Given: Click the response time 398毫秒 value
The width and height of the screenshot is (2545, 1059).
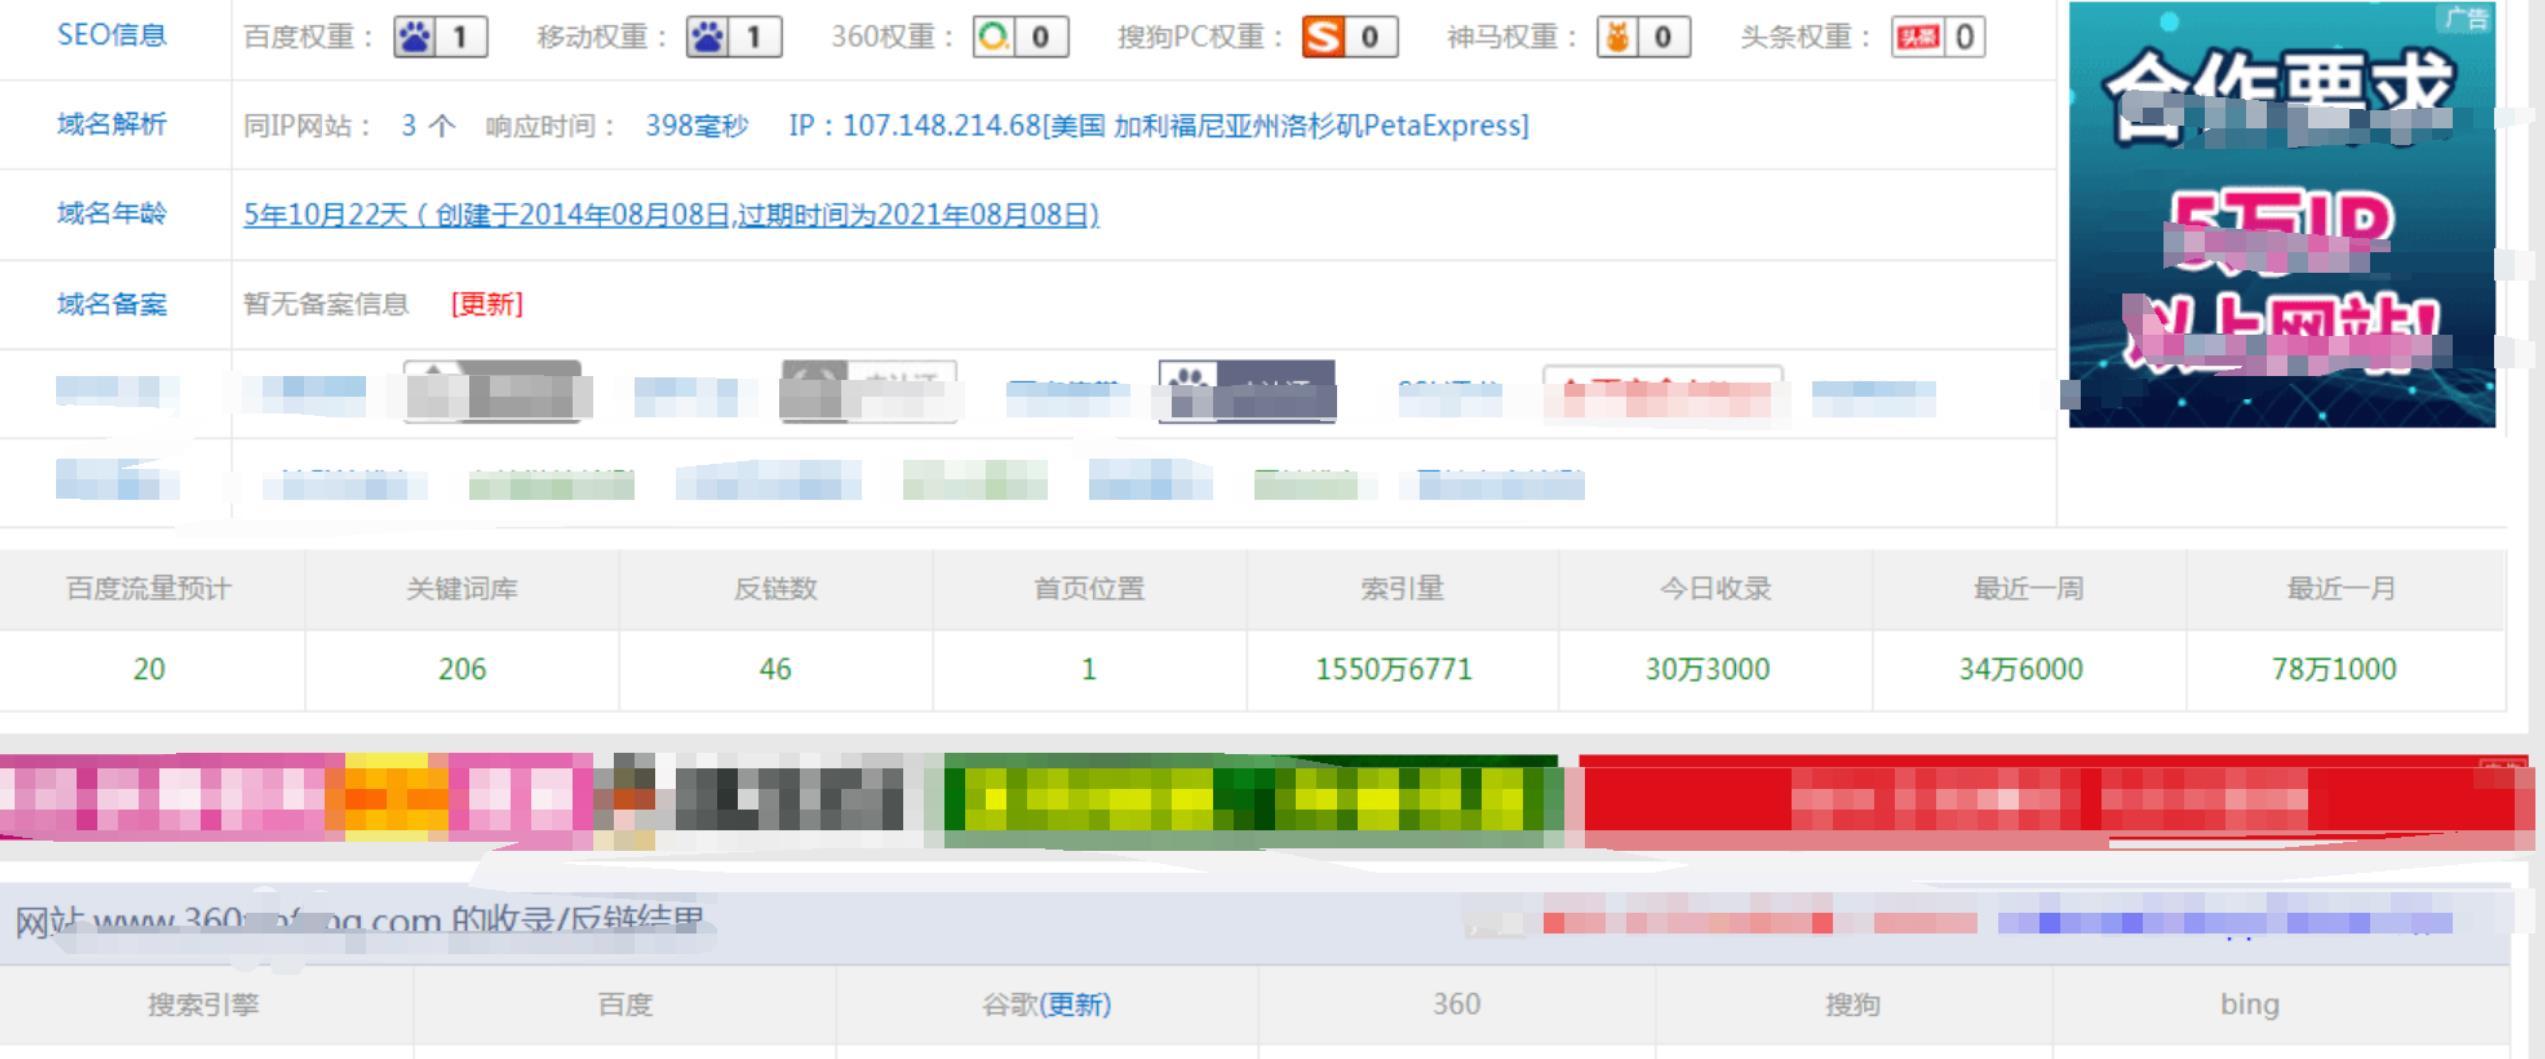Looking at the screenshot, I should pyautogui.click(x=696, y=125).
